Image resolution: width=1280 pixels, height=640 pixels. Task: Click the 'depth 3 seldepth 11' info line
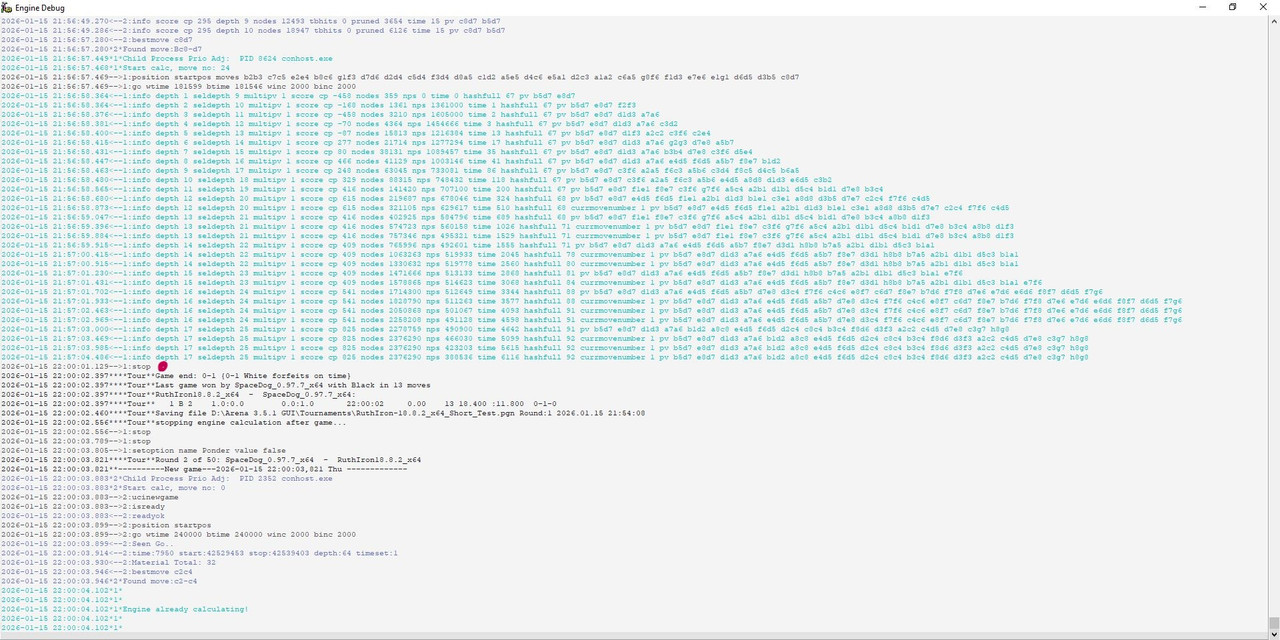click(x=330, y=114)
